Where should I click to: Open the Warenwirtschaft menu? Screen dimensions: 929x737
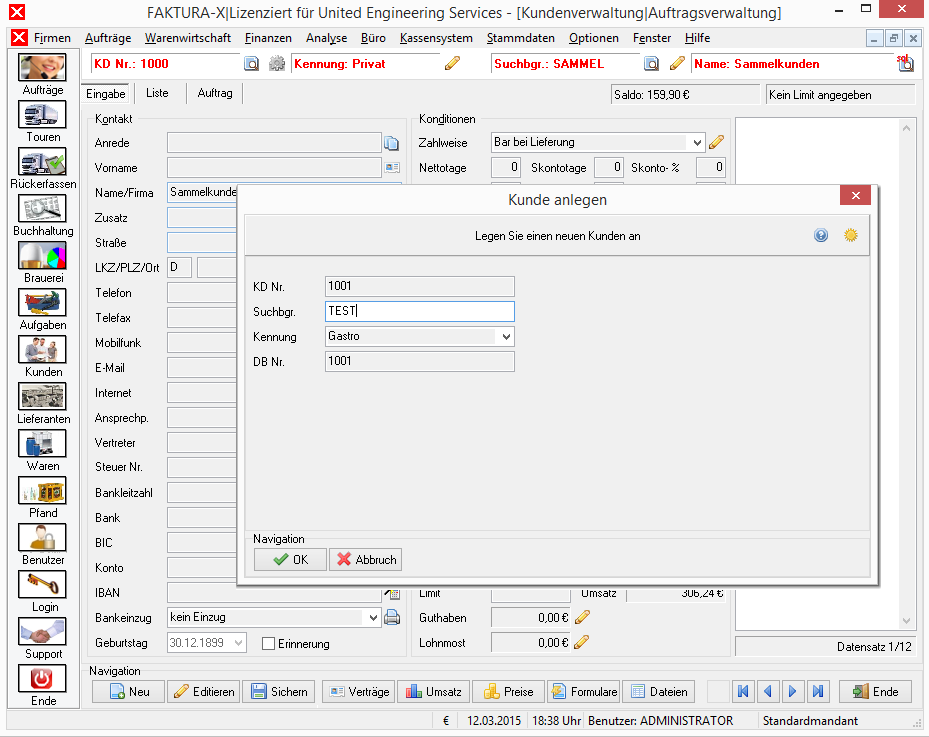pyautogui.click(x=188, y=38)
